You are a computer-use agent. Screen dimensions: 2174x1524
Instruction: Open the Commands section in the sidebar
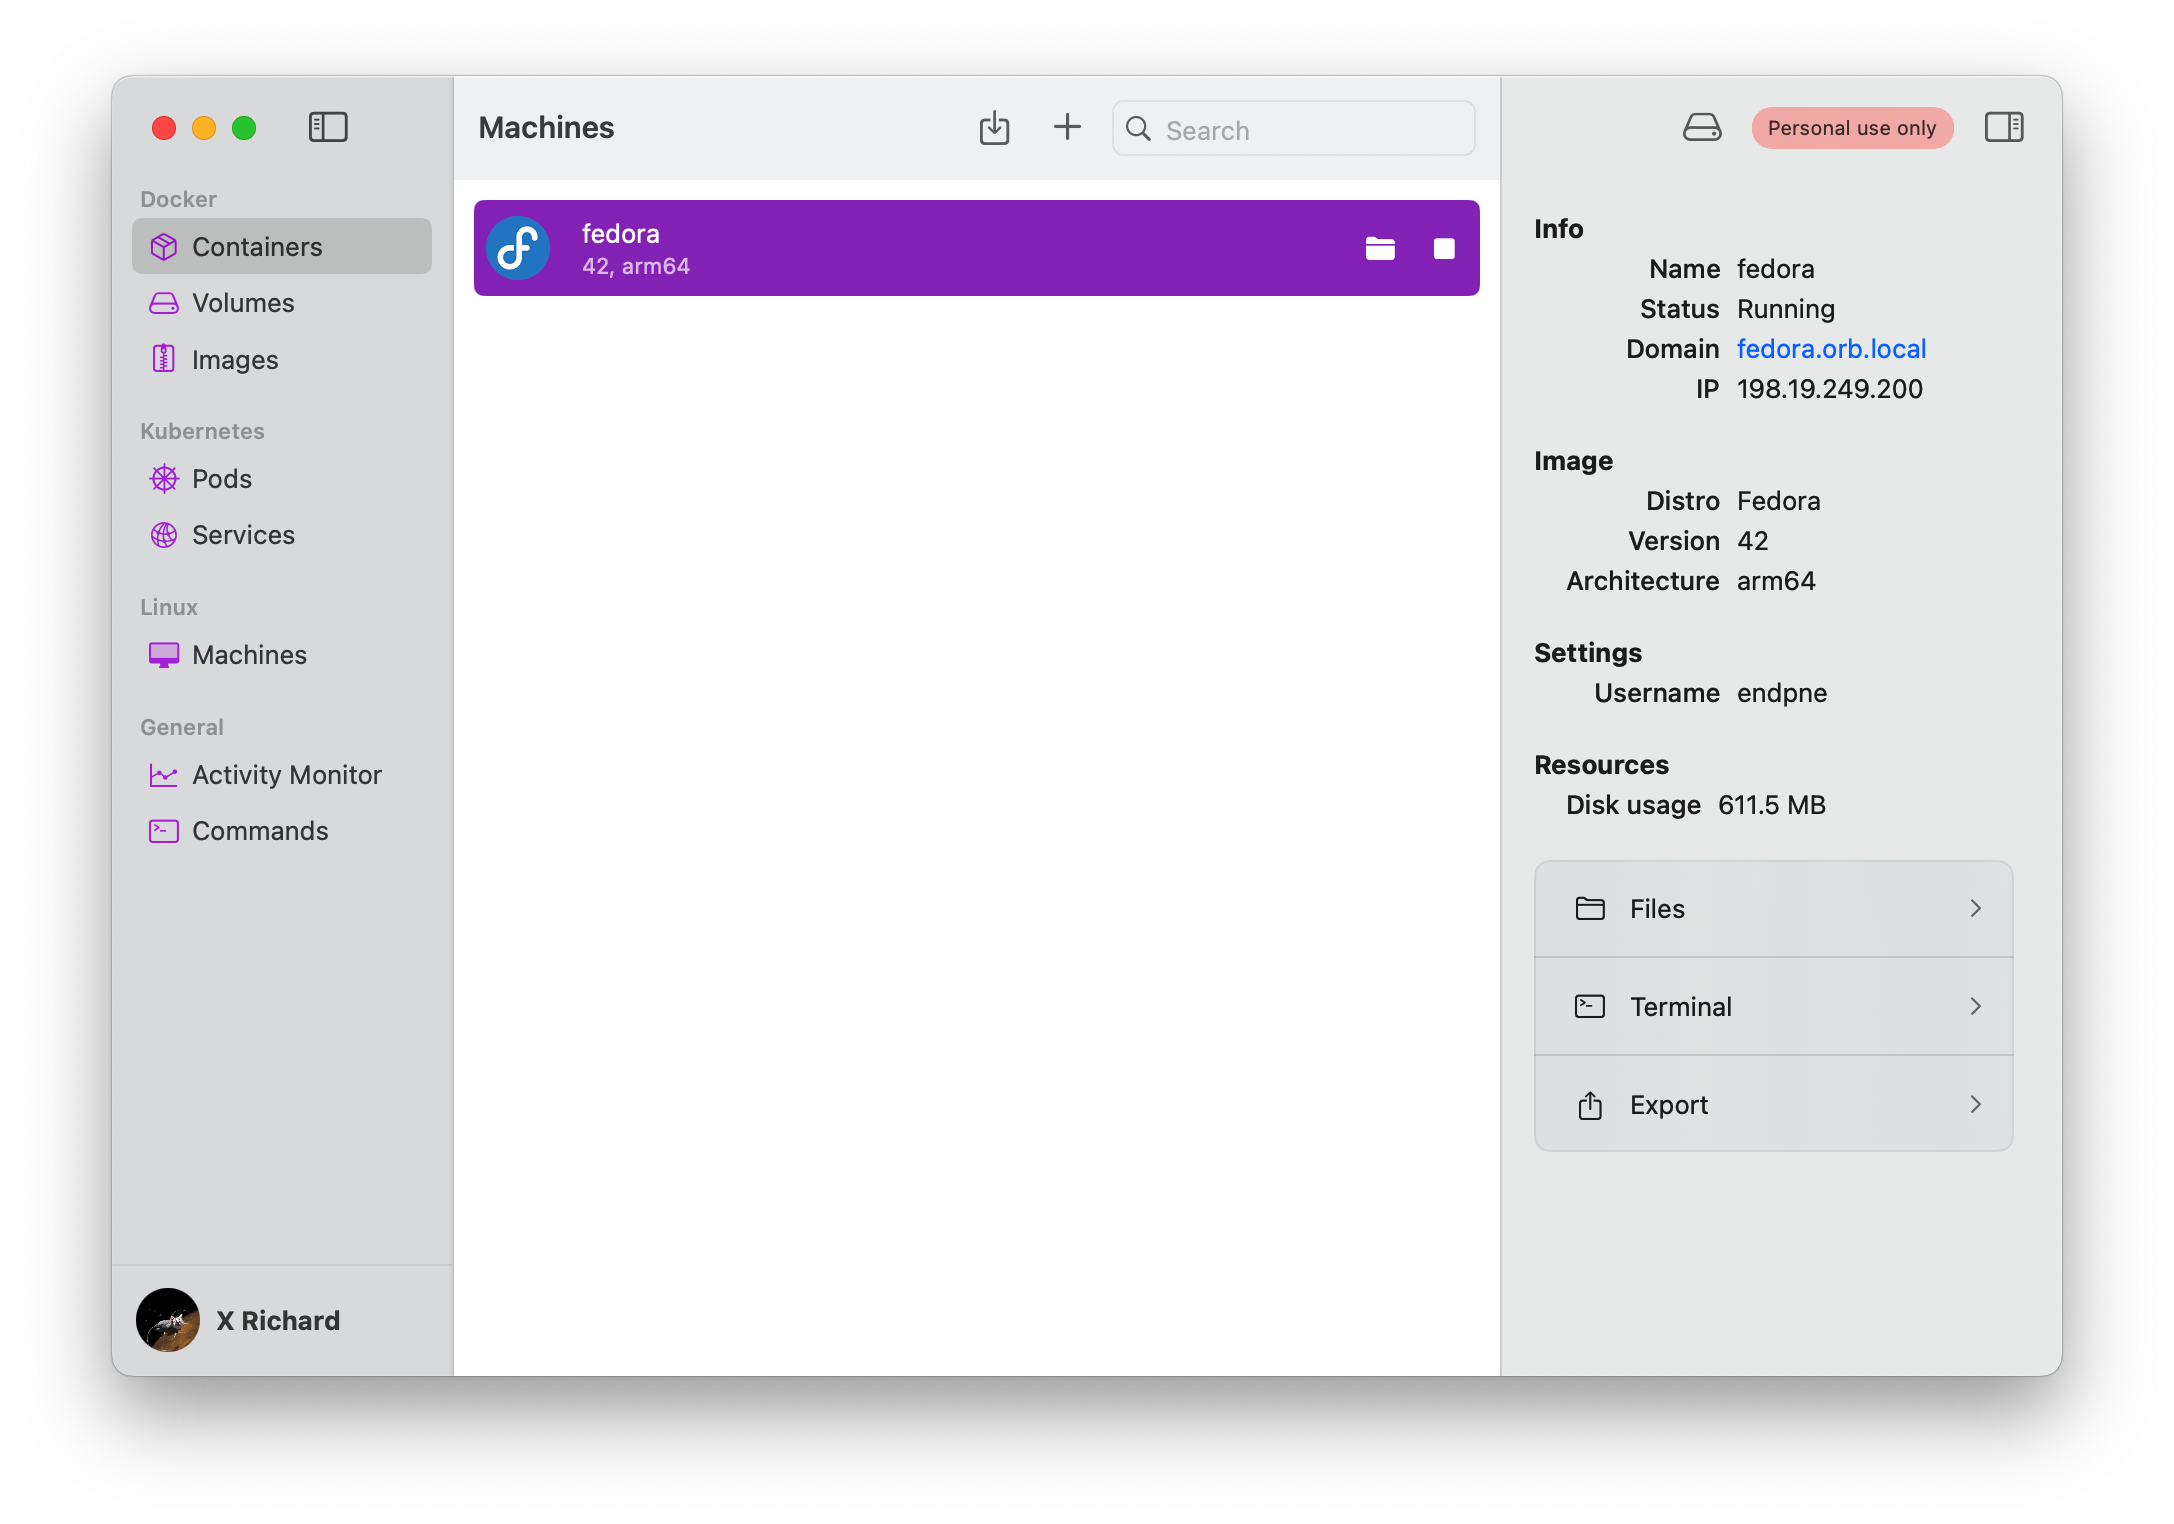pyautogui.click(x=260, y=831)
